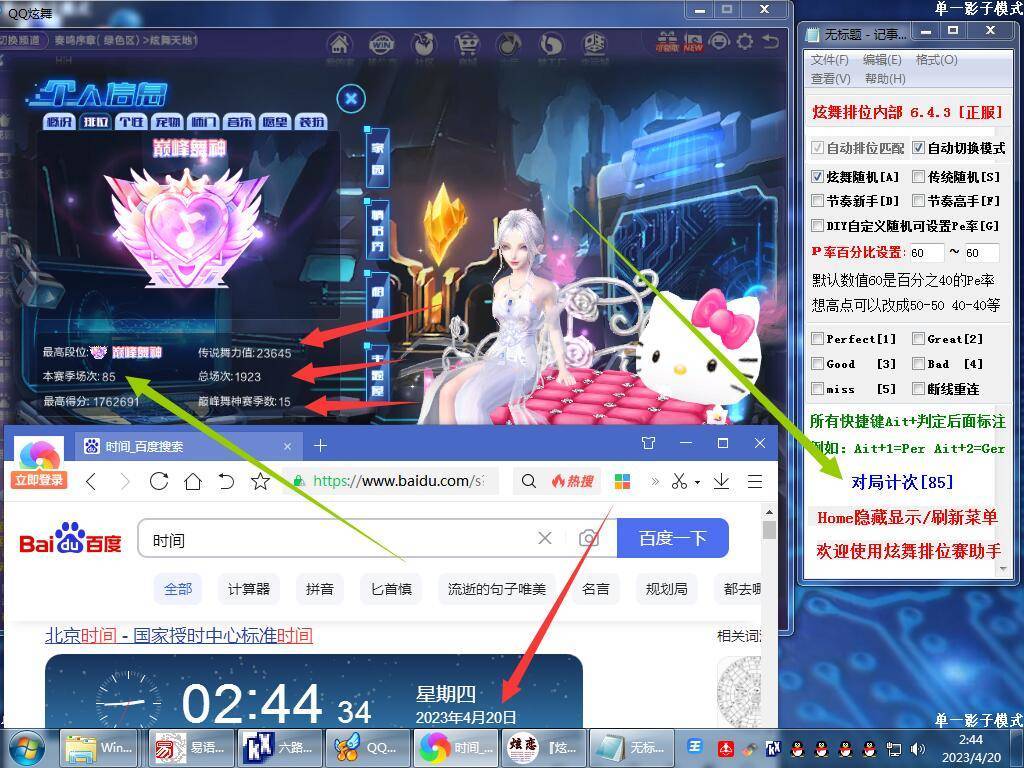Click the return arrow icon in game top bar
Screen dimensions: 1024x768
click(771, 42)
